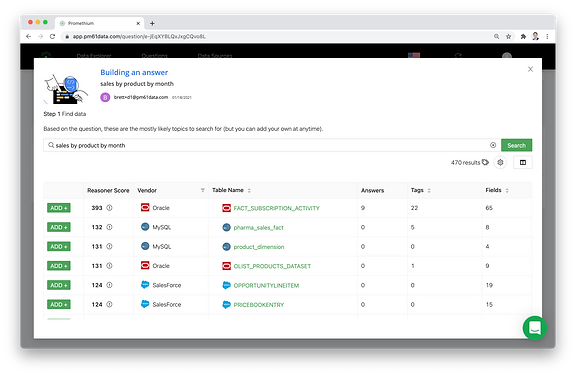Clear the search field with the circle icon
Screen dimensions: 576x376
click(493, 145)
